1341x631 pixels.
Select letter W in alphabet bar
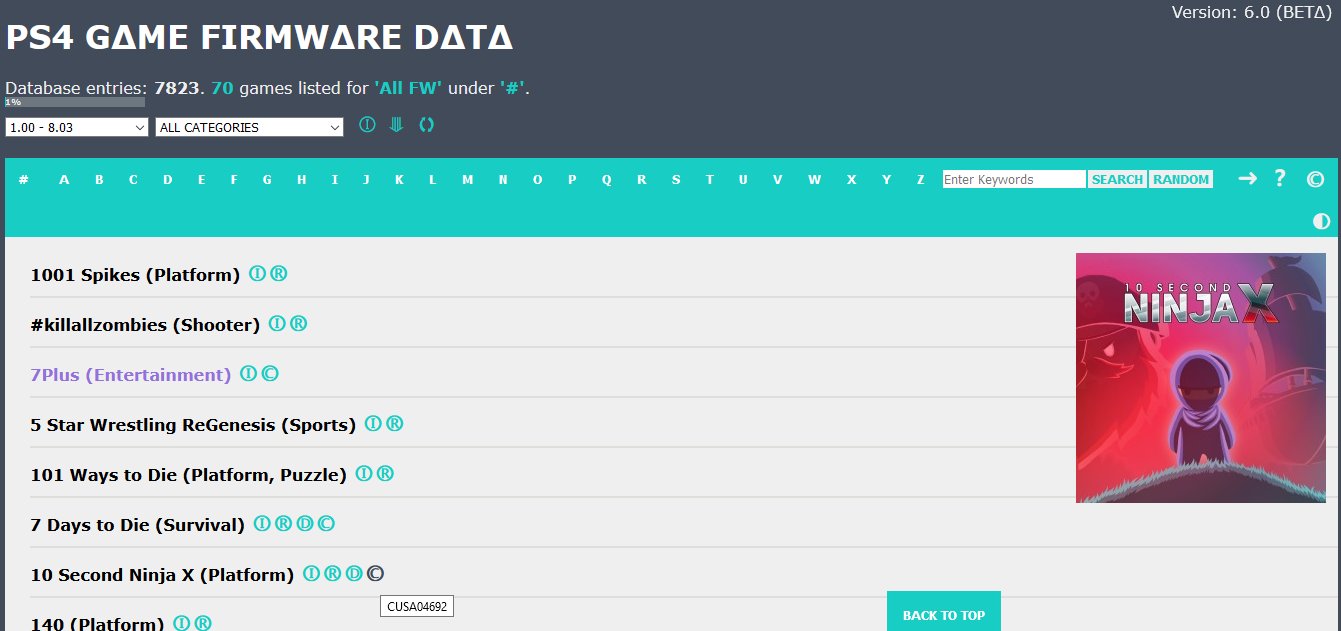814,179
